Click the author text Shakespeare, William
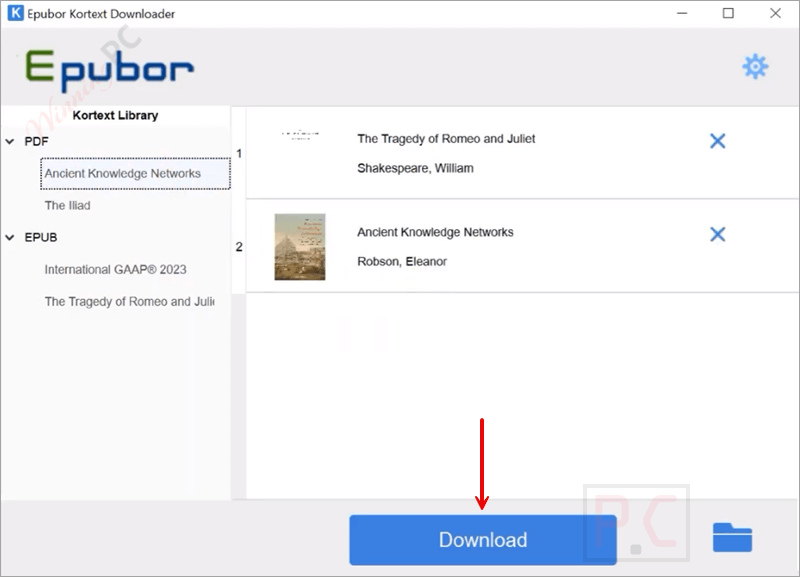 (x=415, y=168)
